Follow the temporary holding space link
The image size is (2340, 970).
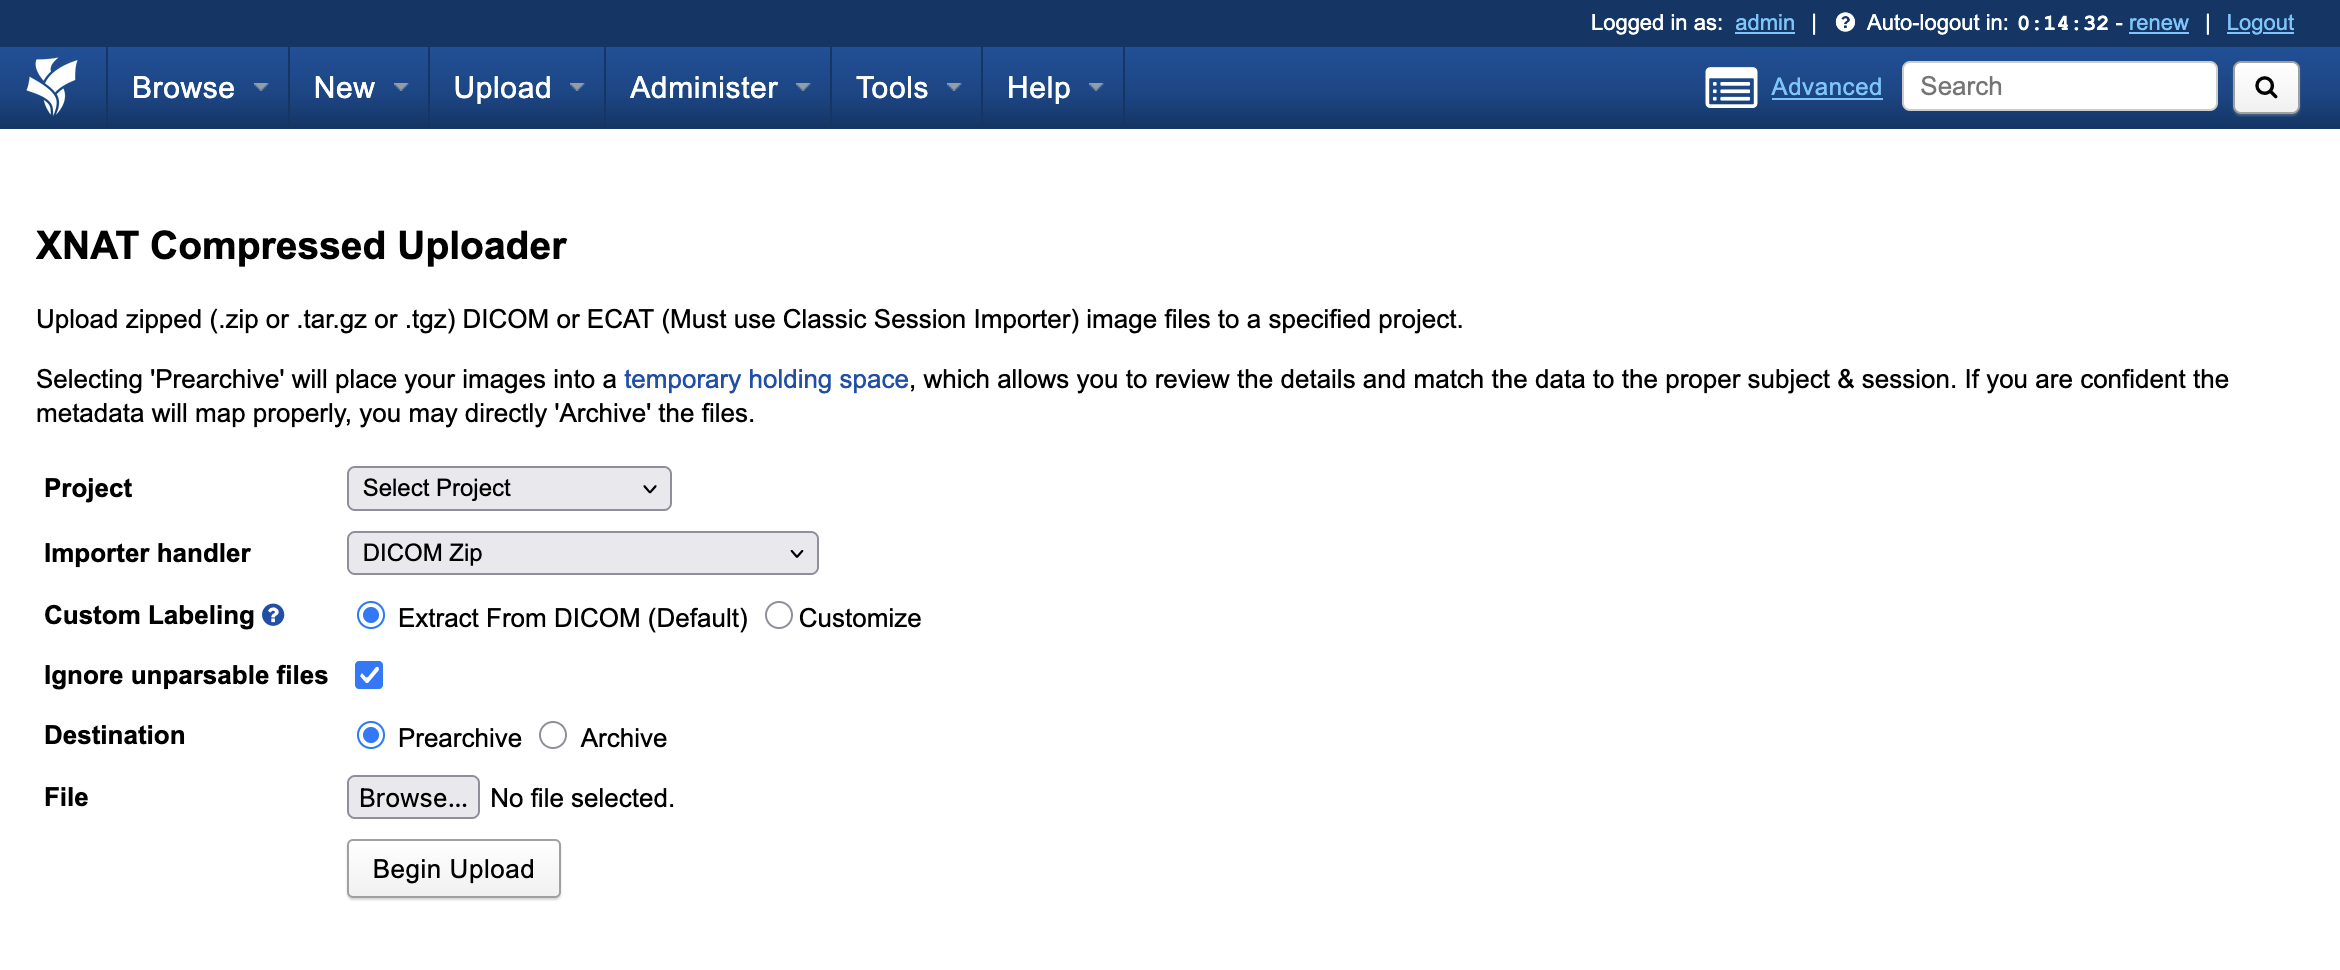point(765,379)
